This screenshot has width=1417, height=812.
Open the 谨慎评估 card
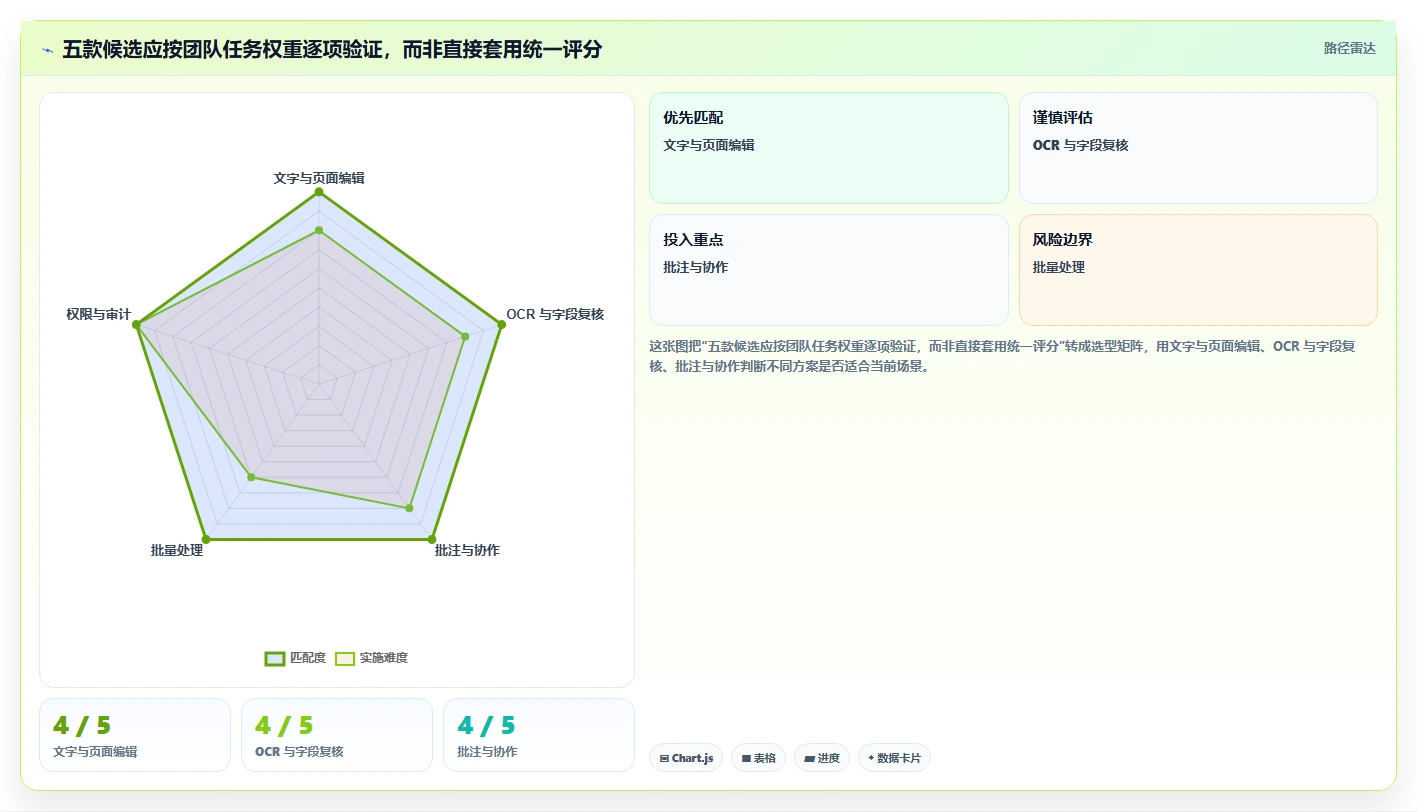click(1198, 148)
